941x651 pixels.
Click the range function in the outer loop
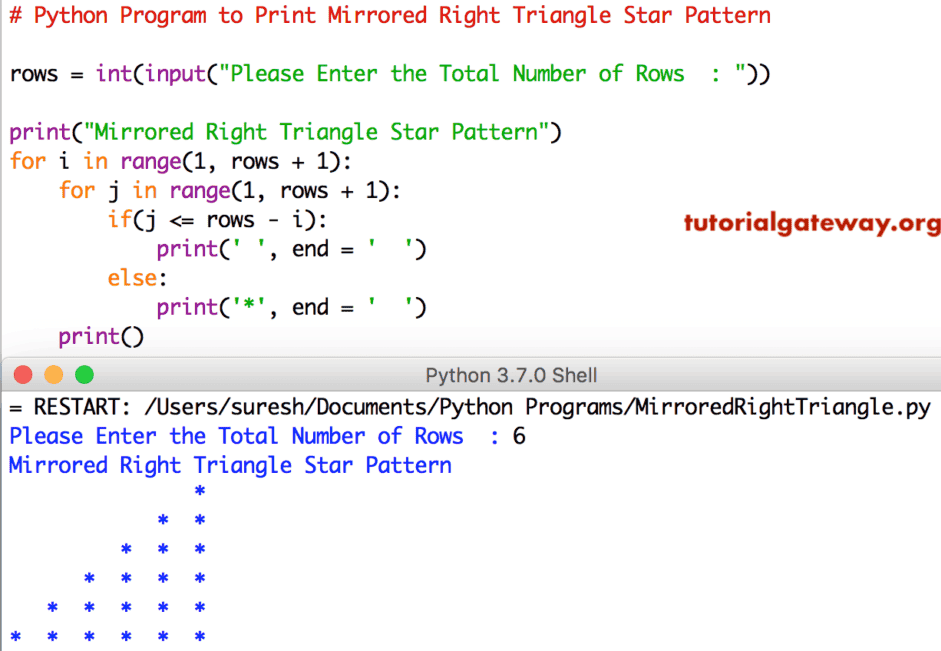pos(150,161)
